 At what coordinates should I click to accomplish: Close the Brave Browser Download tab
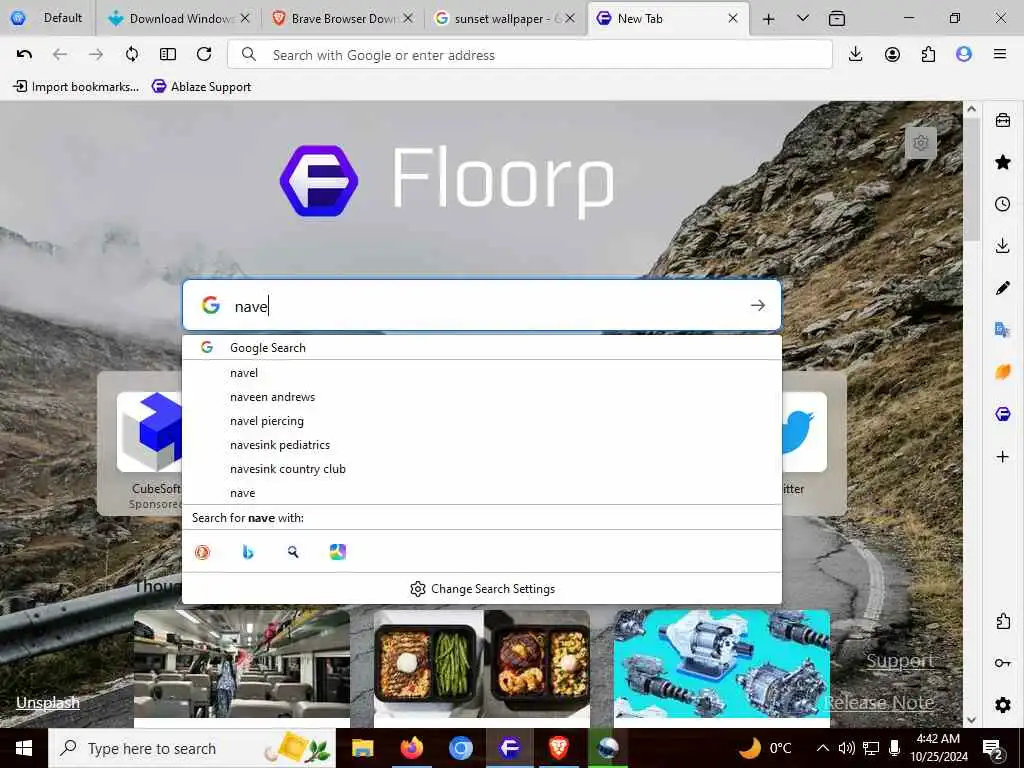(408, 18)
